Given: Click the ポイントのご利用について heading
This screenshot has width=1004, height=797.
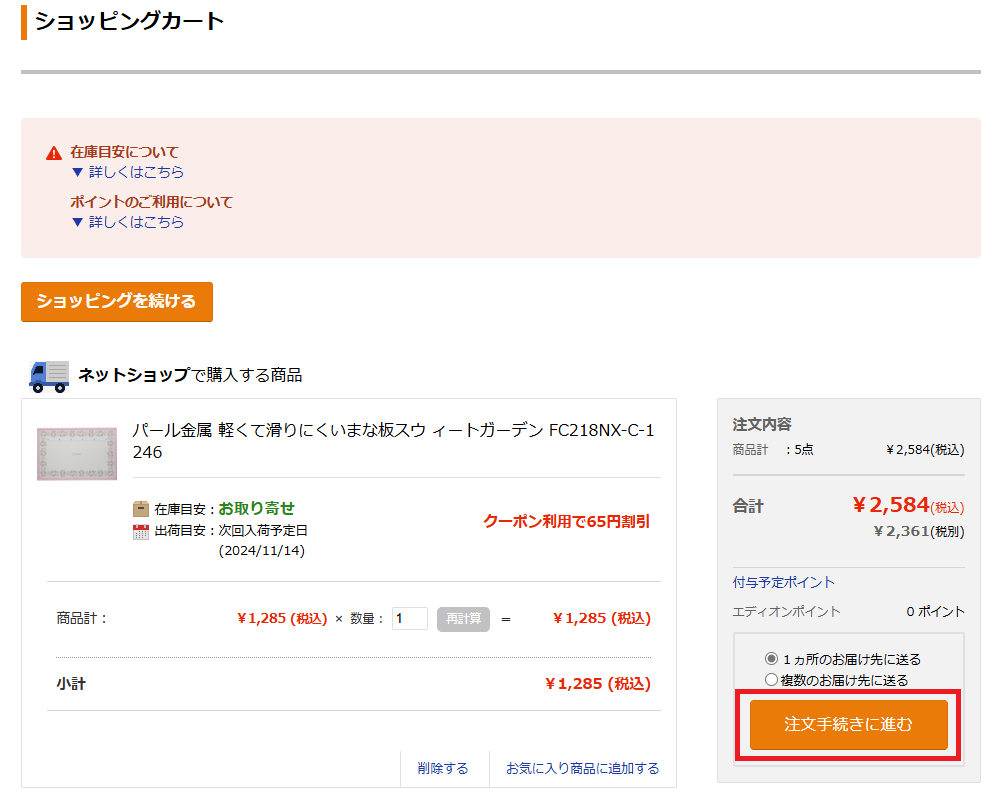Looking at the screenshot, I should [151, 202].
